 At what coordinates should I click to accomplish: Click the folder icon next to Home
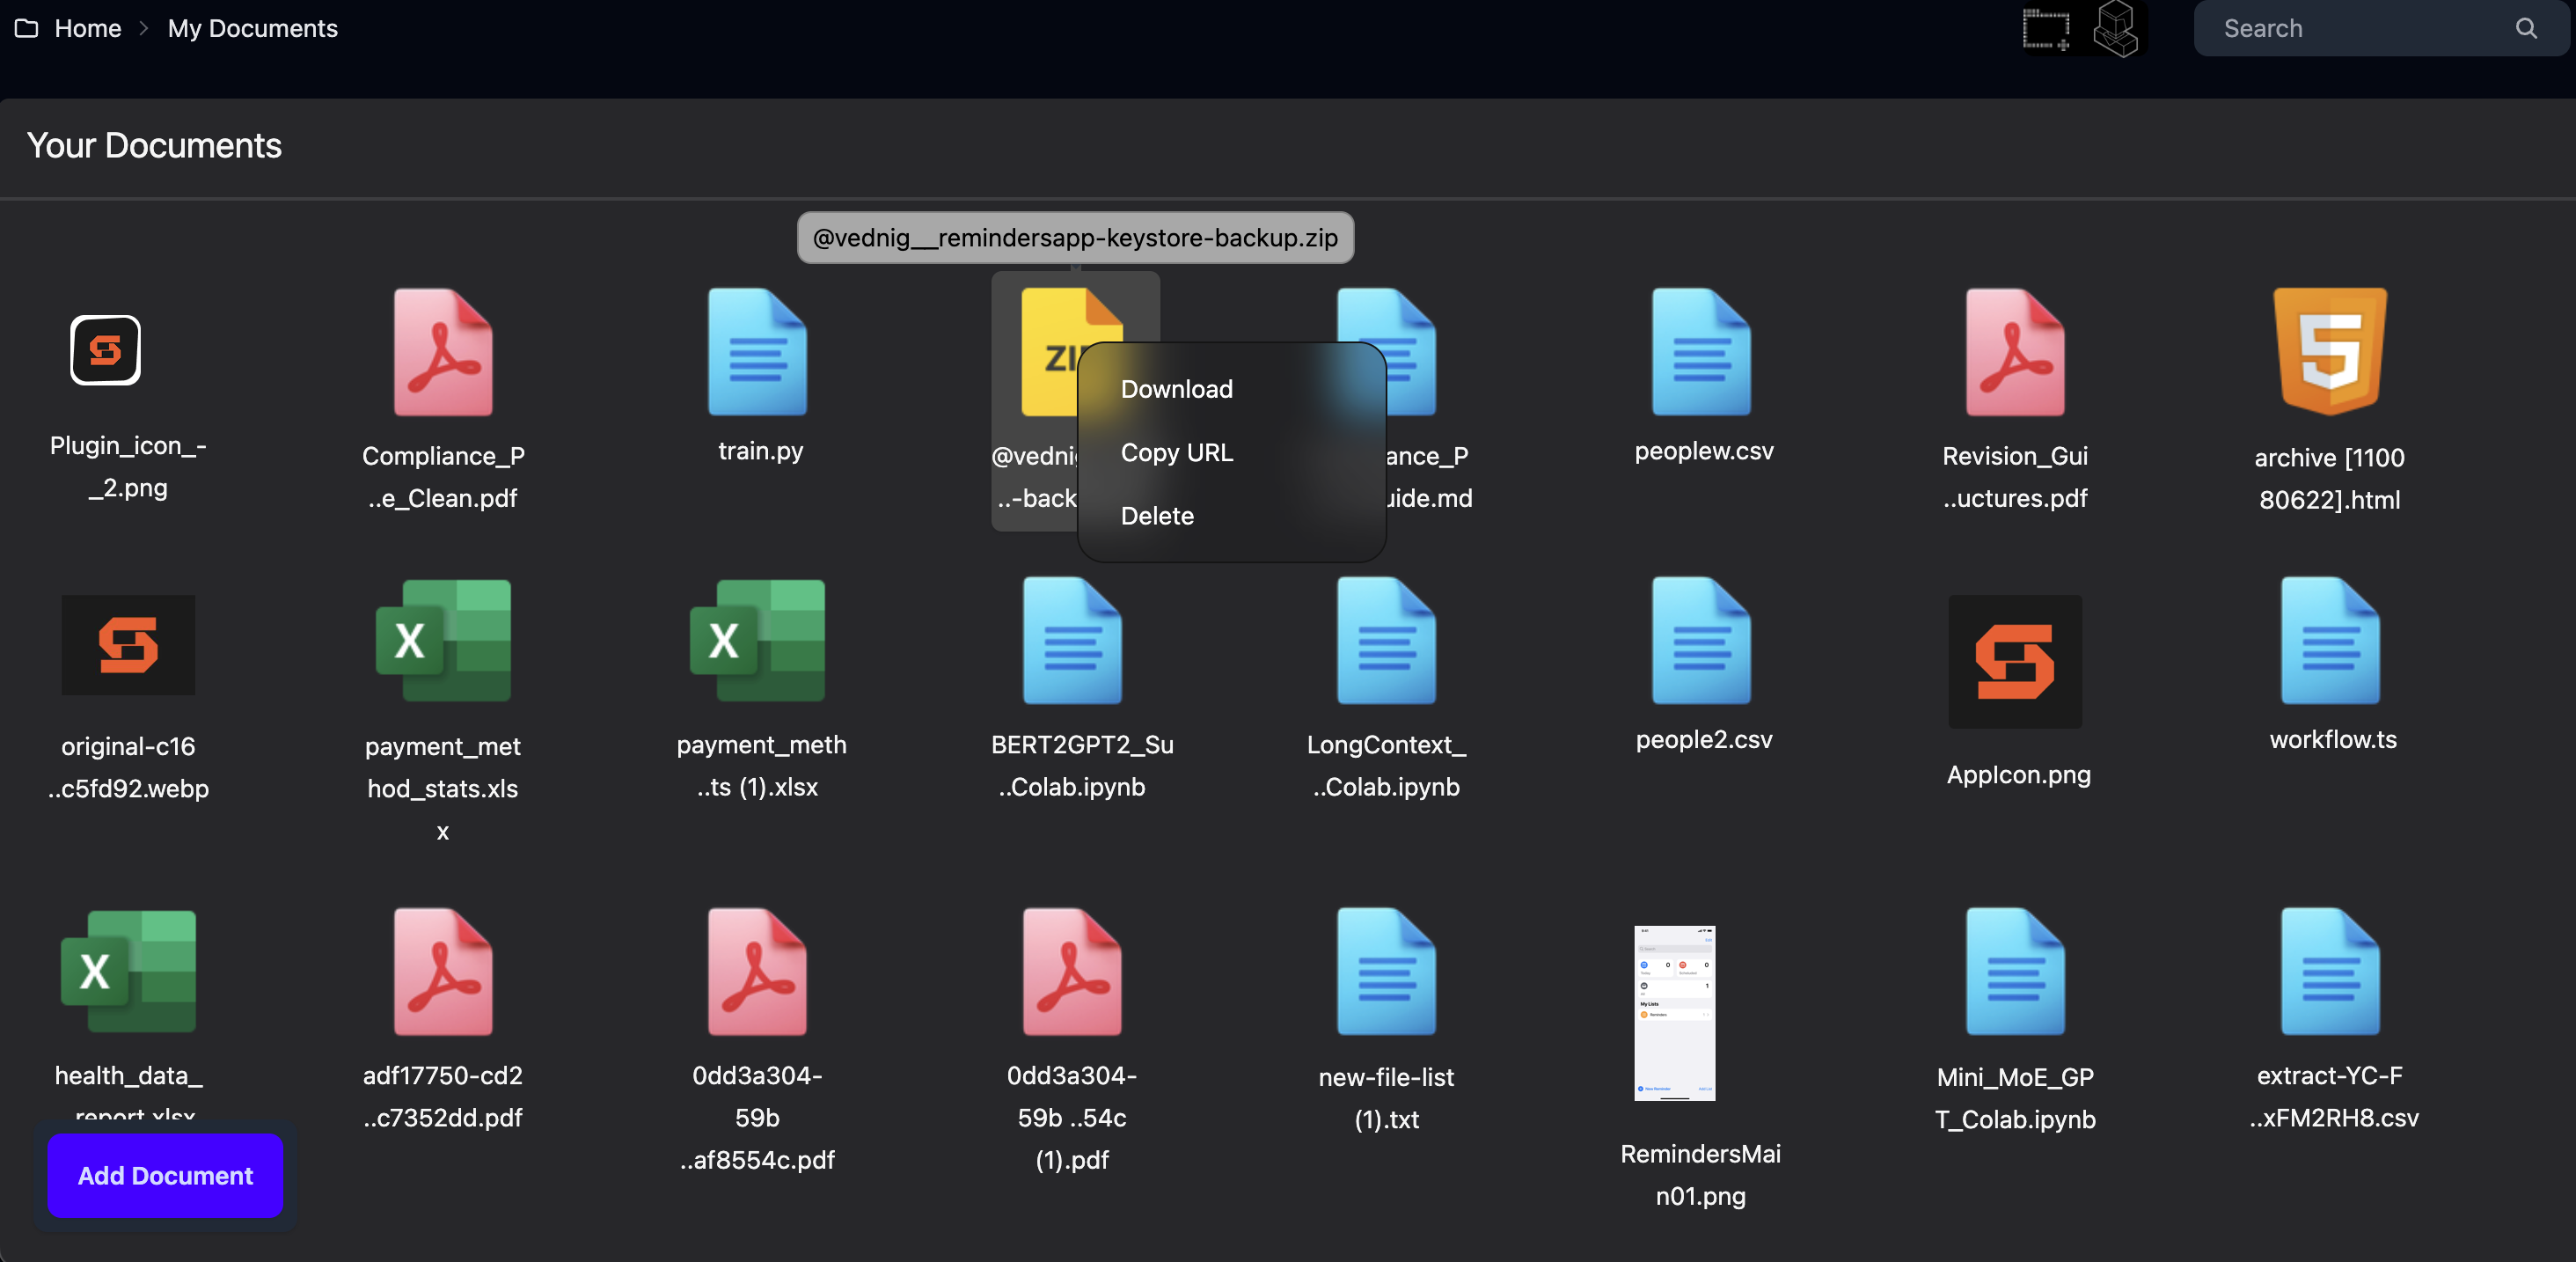pyautogui.click(x=26, y=28)
